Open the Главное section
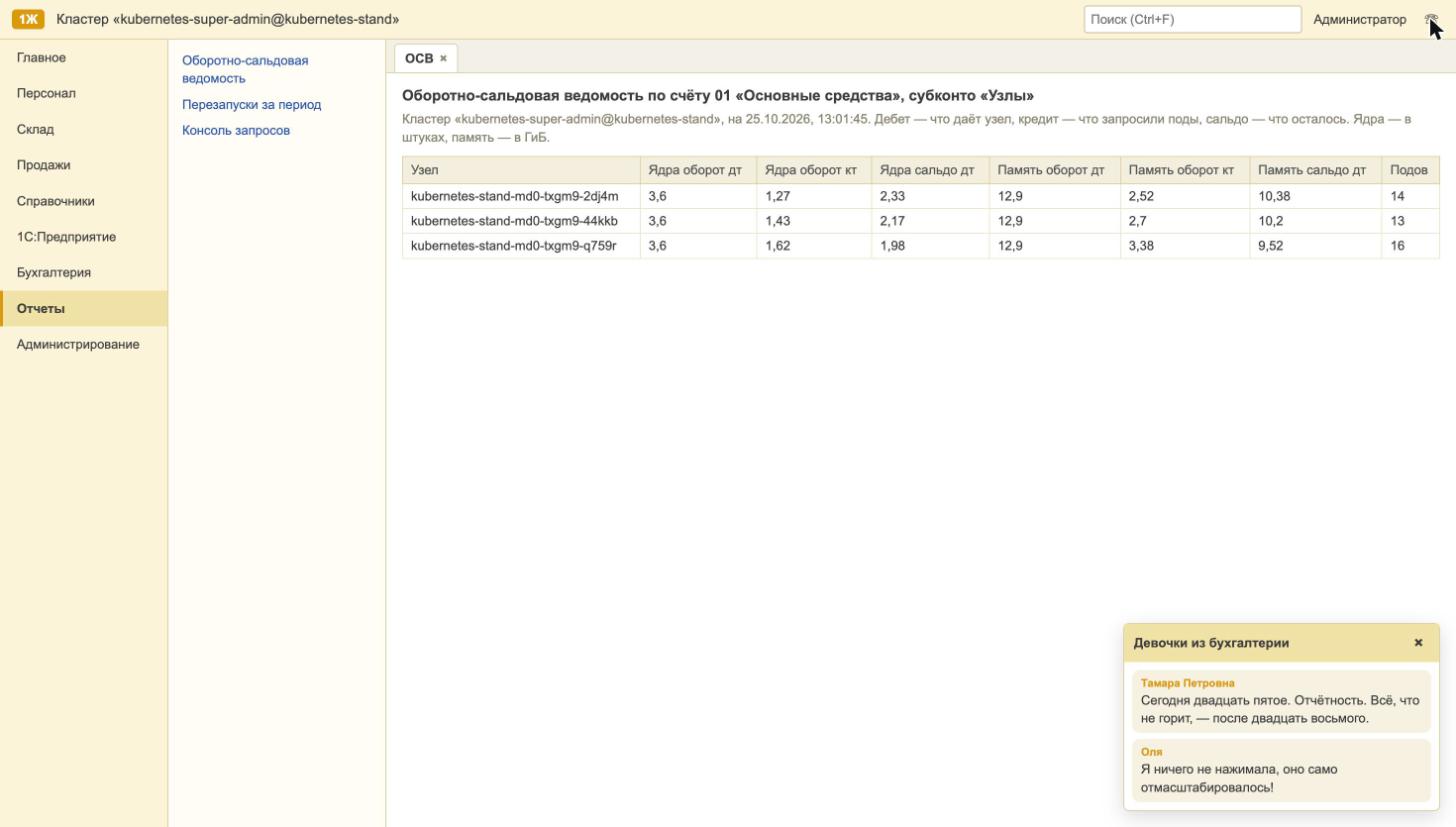 [x=84, y=58]
